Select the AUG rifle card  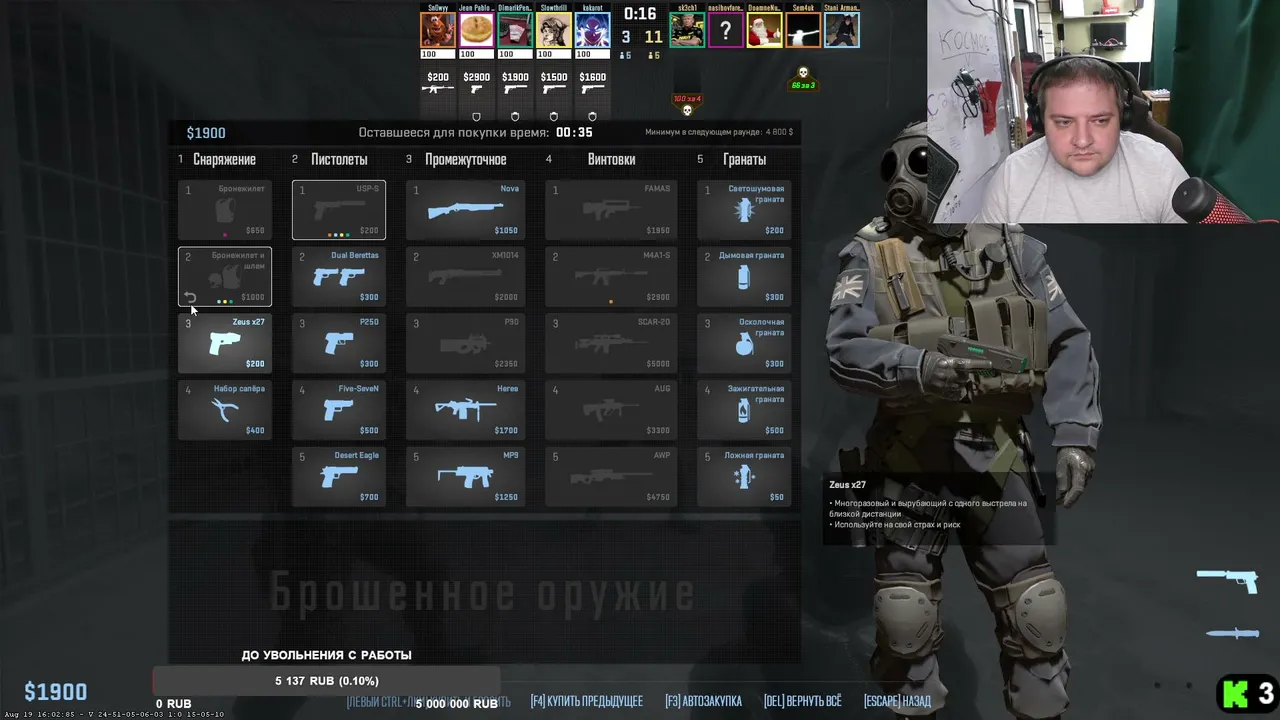tap(611, 410)
